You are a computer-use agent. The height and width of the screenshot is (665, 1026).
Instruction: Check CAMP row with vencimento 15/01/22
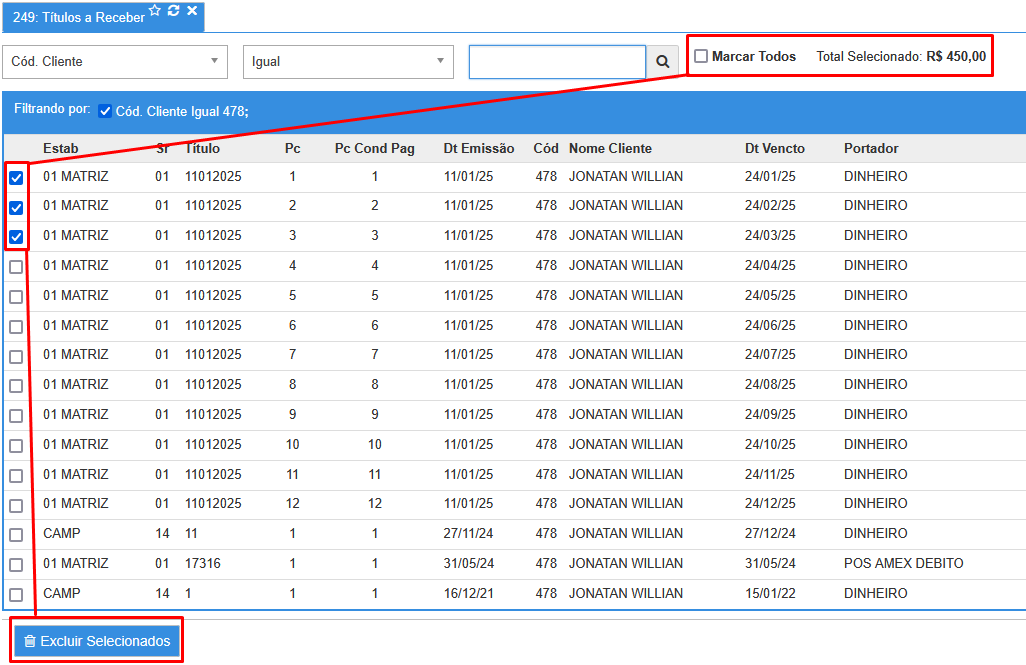[x=16, y=594]
